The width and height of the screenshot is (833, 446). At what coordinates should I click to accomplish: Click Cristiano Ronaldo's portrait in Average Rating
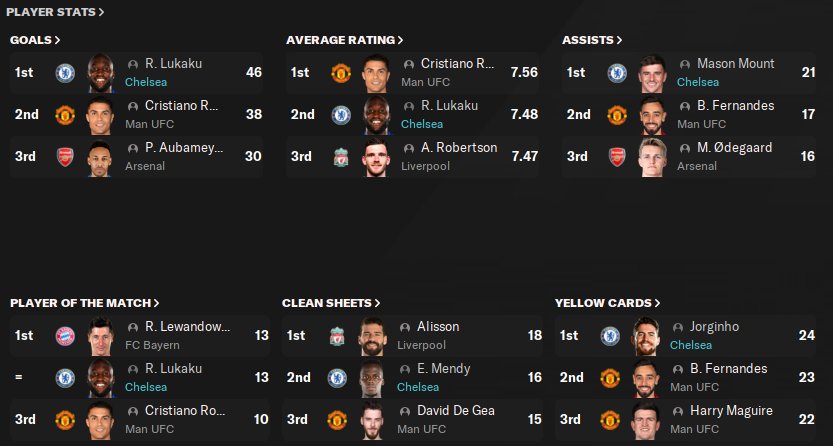[x=375, y=72]
